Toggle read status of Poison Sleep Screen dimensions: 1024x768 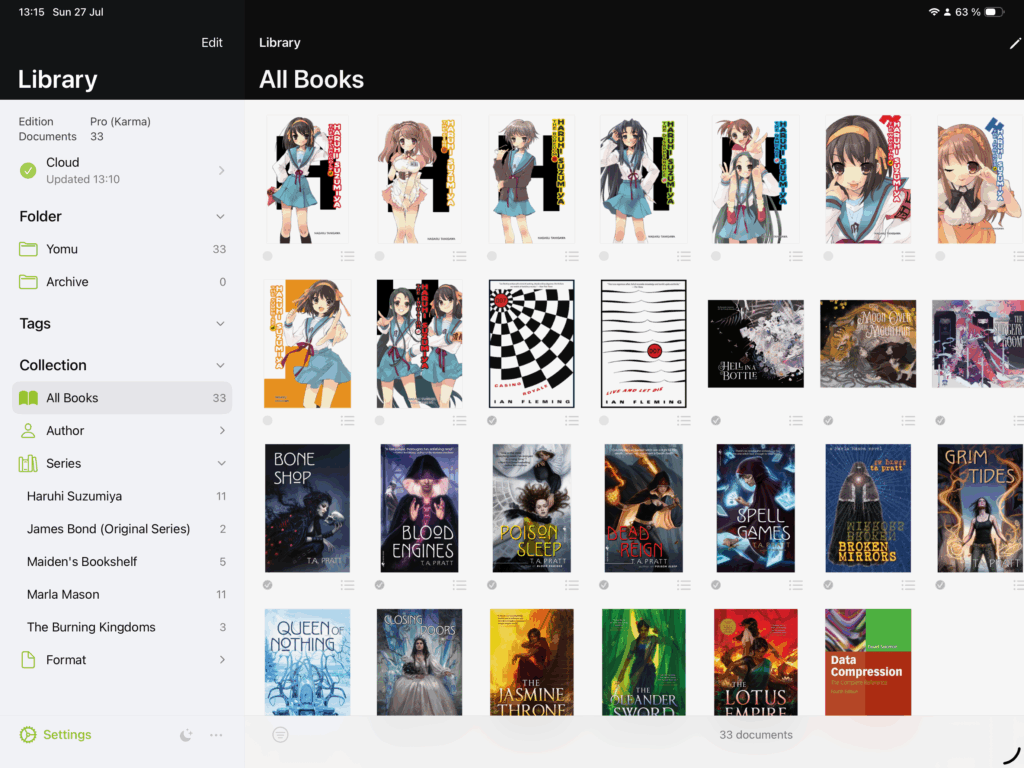click(x=492, y=585)
